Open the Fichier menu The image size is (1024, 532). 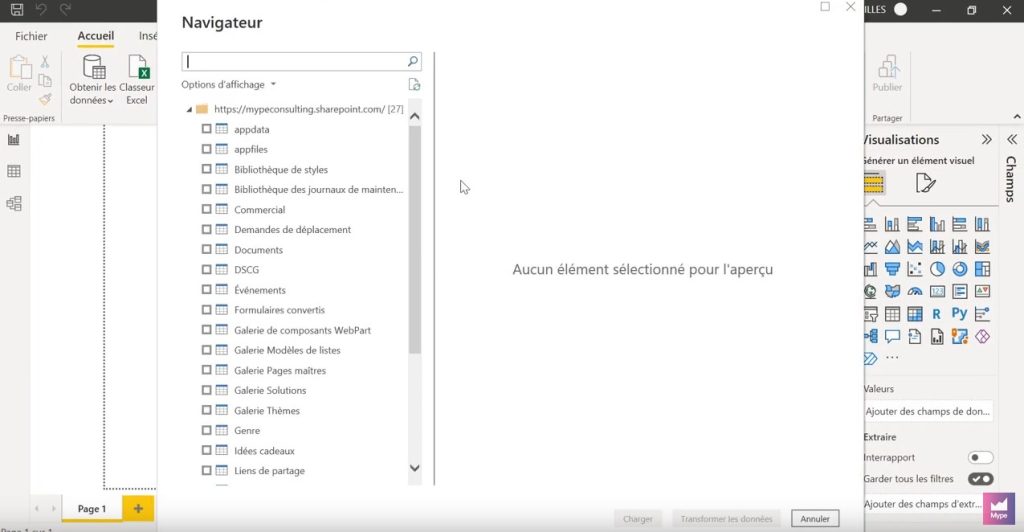pyautogui.click(x=31, y=36)
